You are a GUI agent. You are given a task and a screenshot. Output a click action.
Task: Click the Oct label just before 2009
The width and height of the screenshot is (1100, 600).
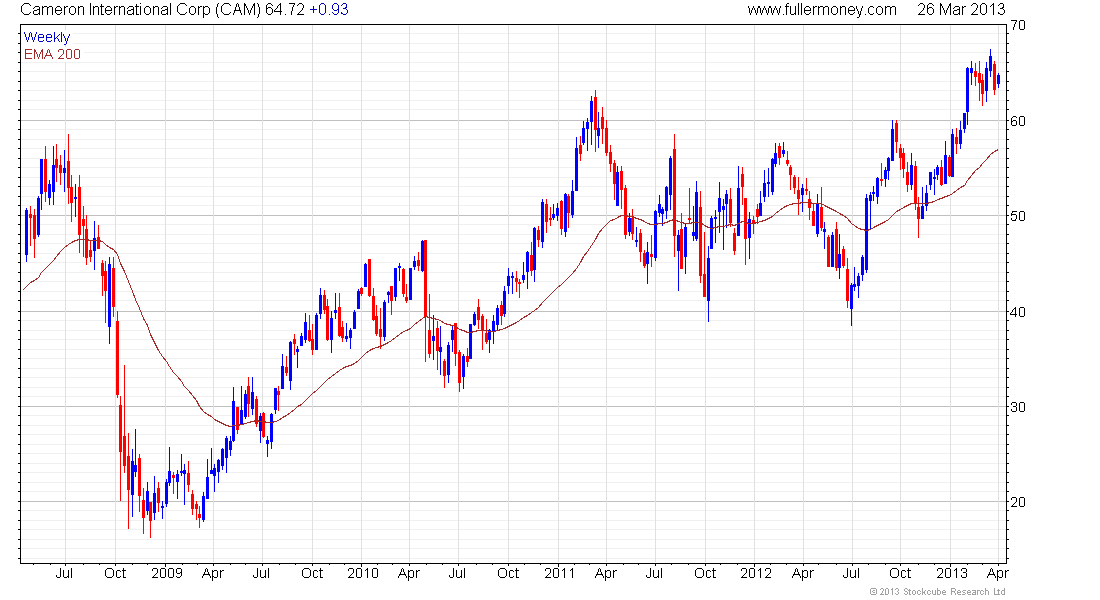pyautogui.click(x=115, y=573)
